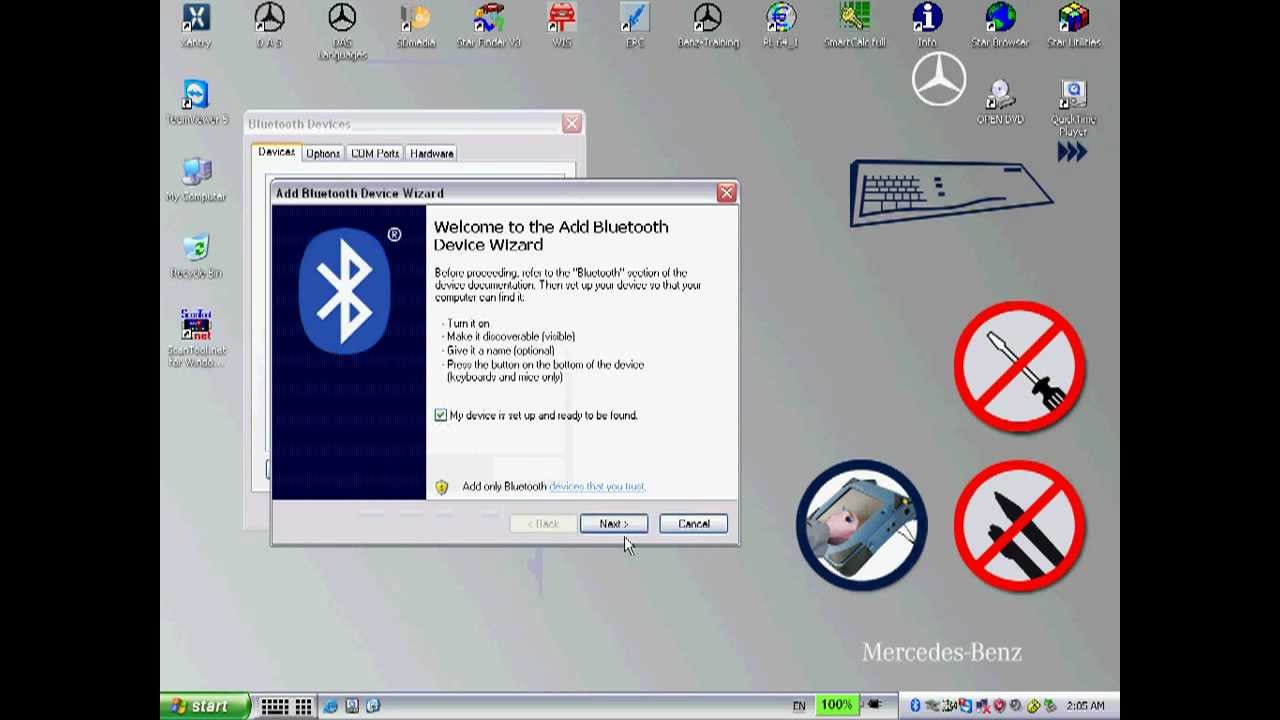Viewport: 1280px width, 720px height.
Task: Launch SmartCalc full shortcut
Action: [x=854, y=26]
